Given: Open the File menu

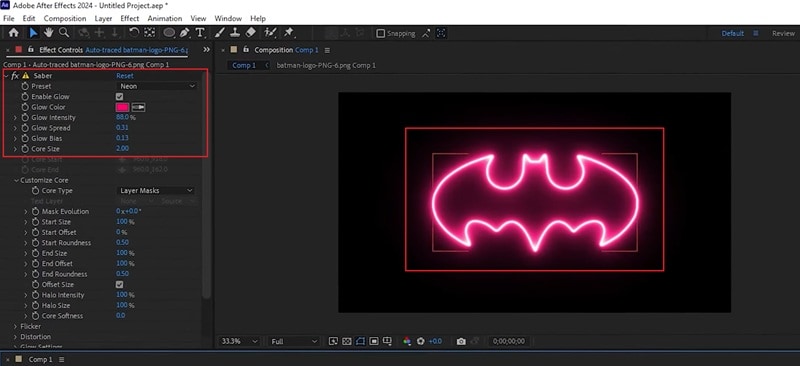Looking at the screenshot, I should click(9, 18).
